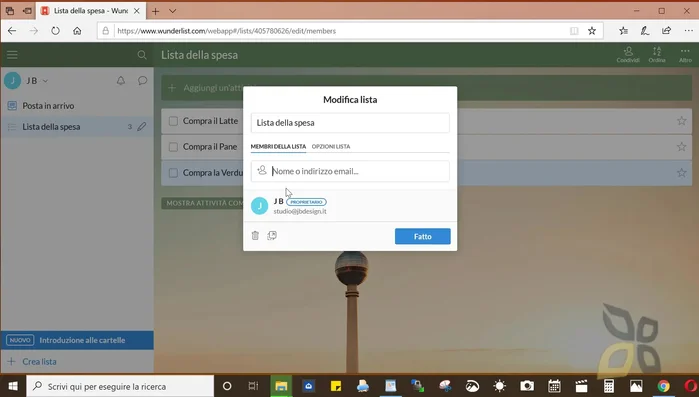Select the Membri della Lista tab
This screenshot has width=699, height=397.
tap(278, 146)
